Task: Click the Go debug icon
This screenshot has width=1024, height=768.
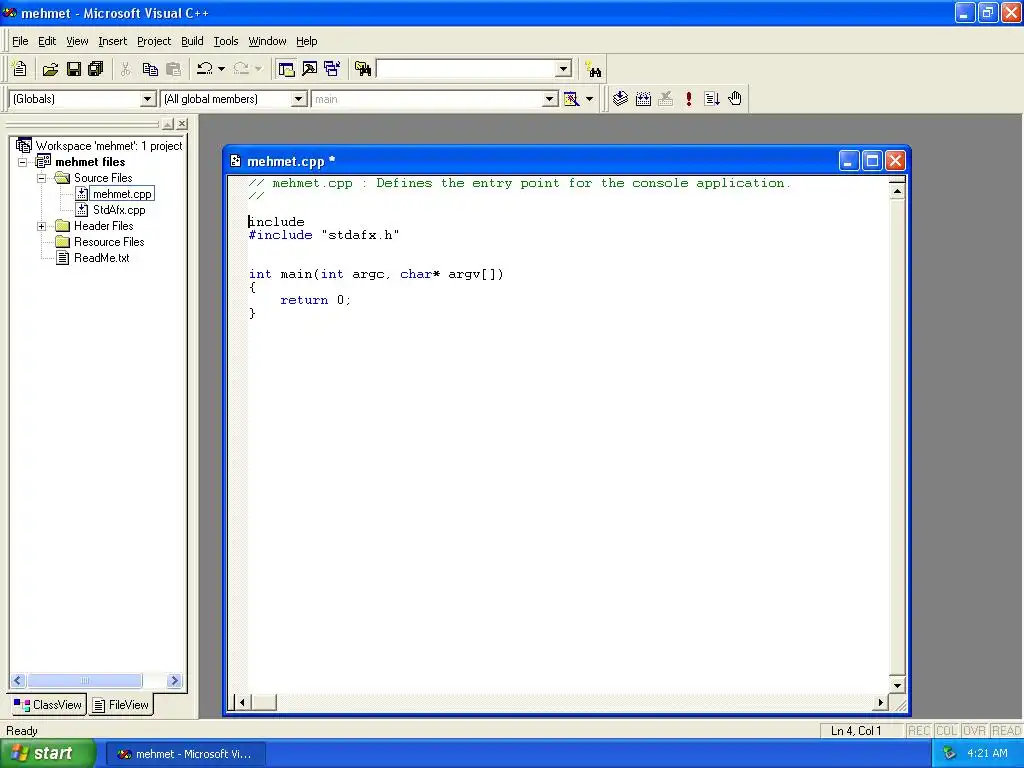Action: 712,99
